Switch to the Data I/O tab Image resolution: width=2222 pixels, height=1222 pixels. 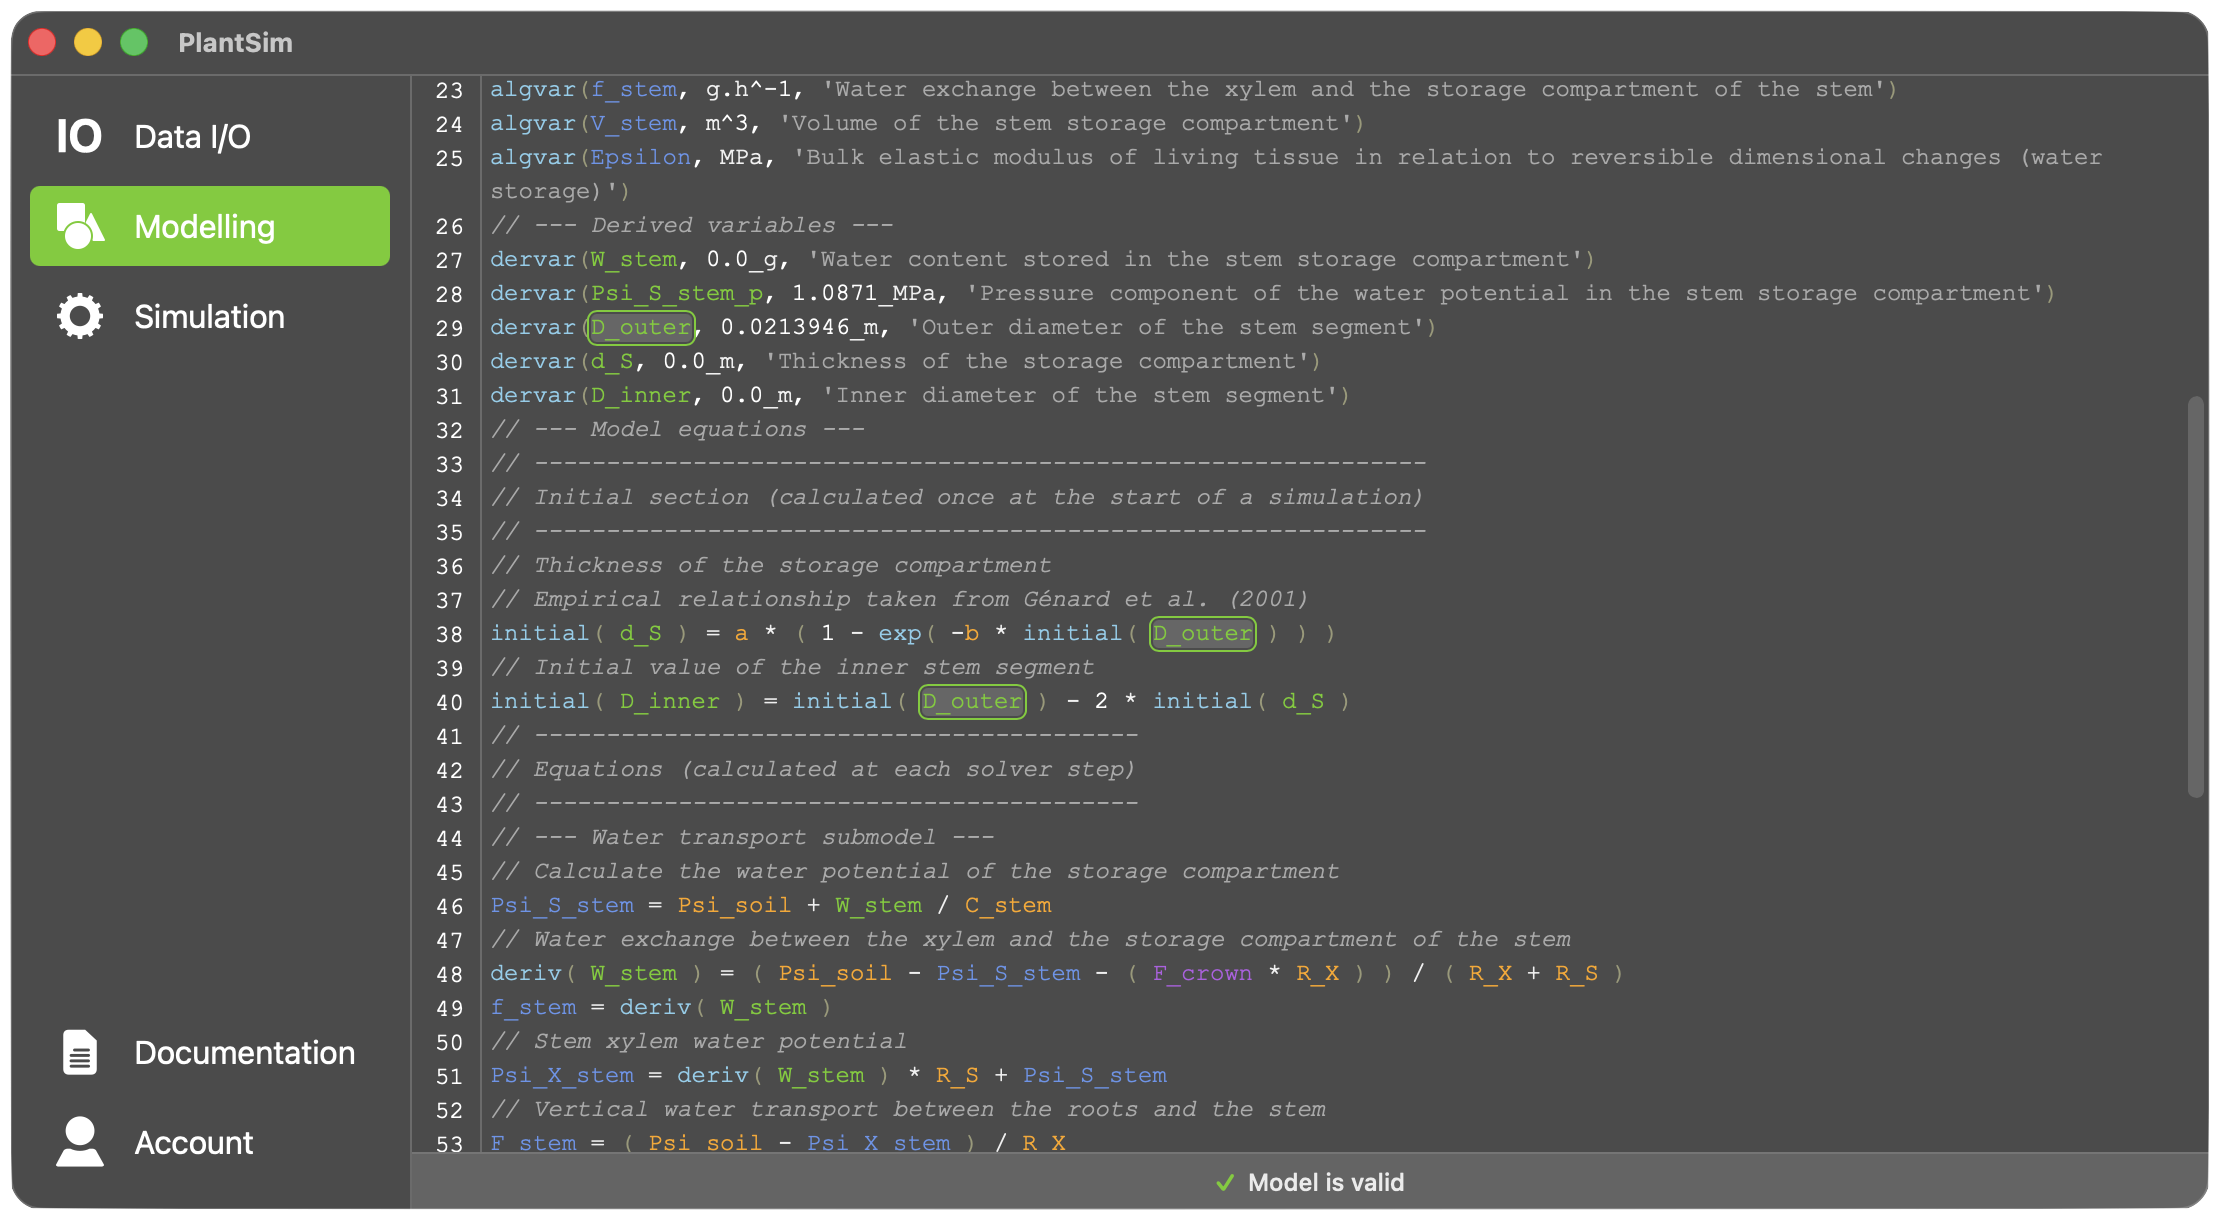(x=192, y=136)
